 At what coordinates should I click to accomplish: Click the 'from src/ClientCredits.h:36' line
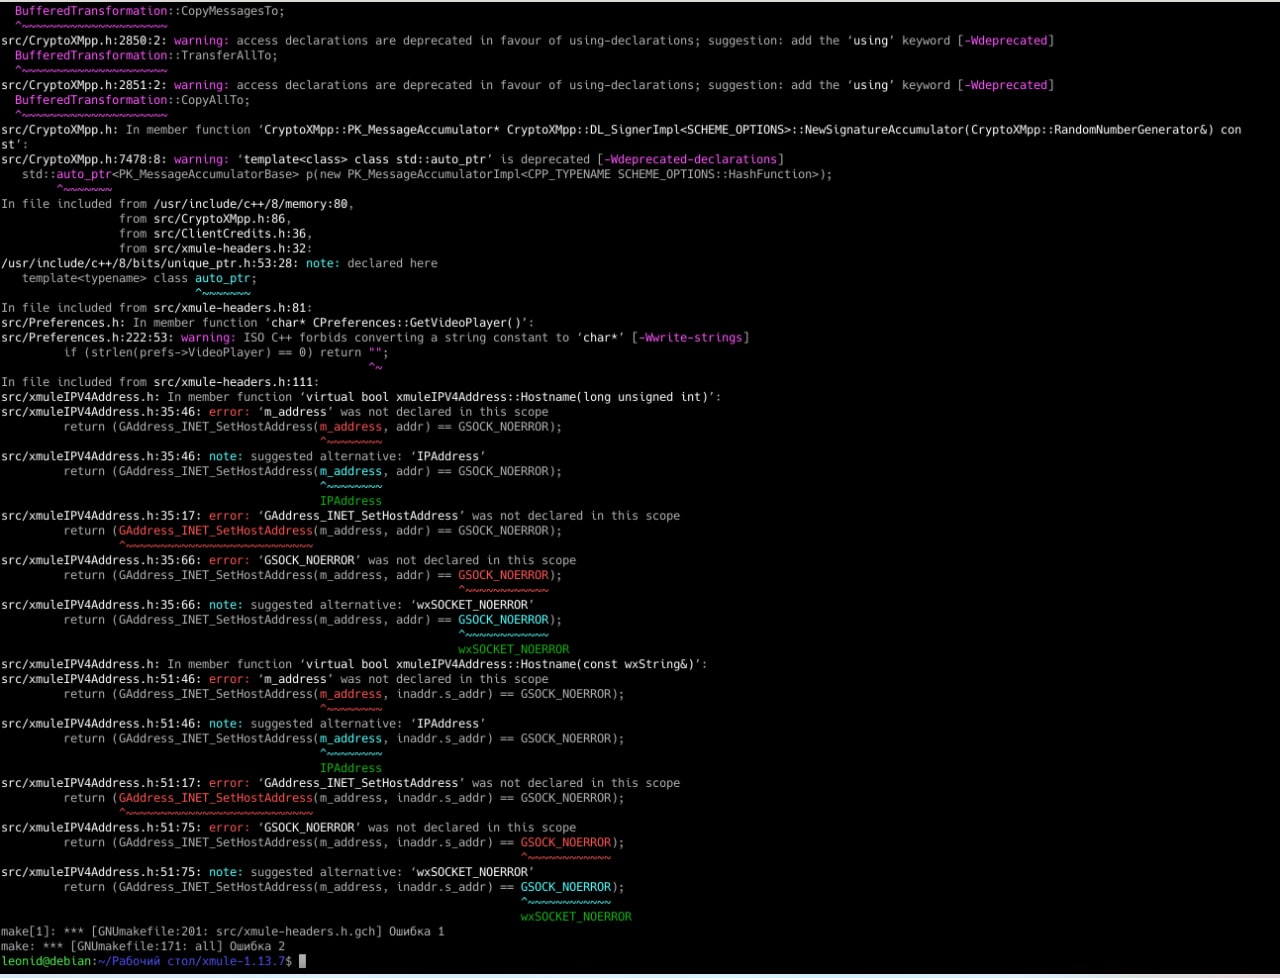pos(215,234)
